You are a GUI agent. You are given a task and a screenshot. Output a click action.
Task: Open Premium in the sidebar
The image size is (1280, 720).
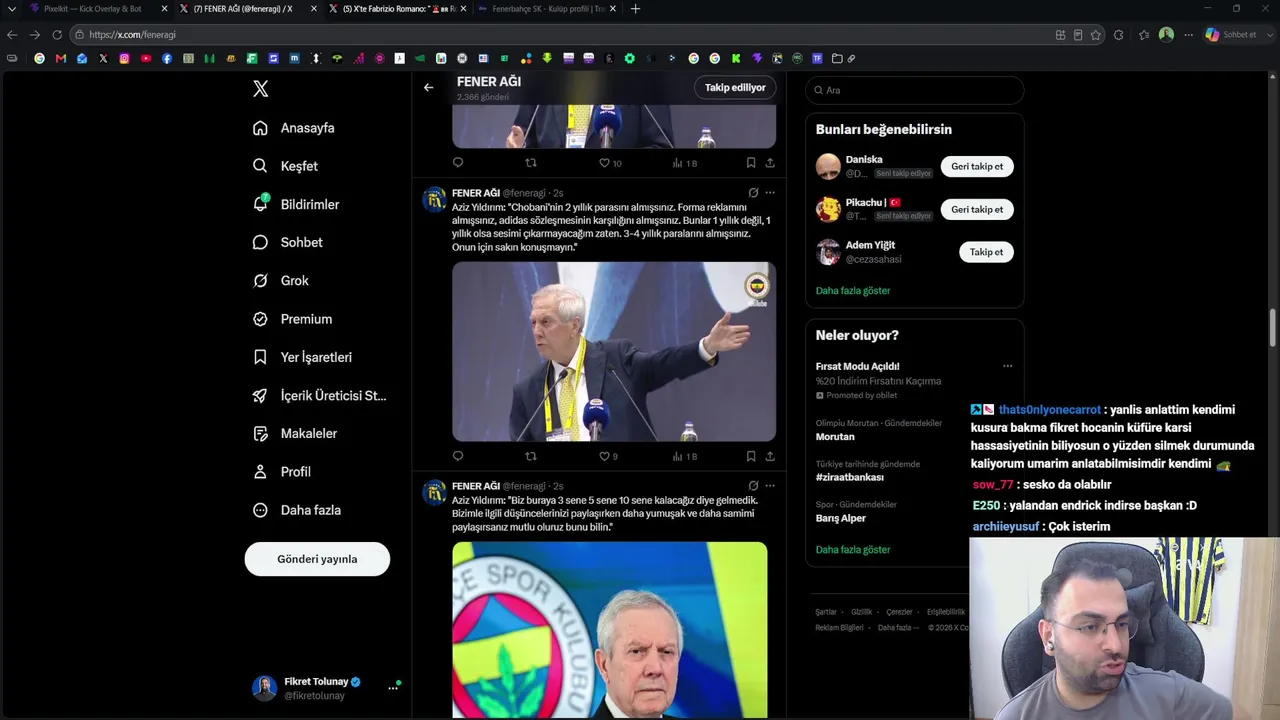[x=293, y=319]
